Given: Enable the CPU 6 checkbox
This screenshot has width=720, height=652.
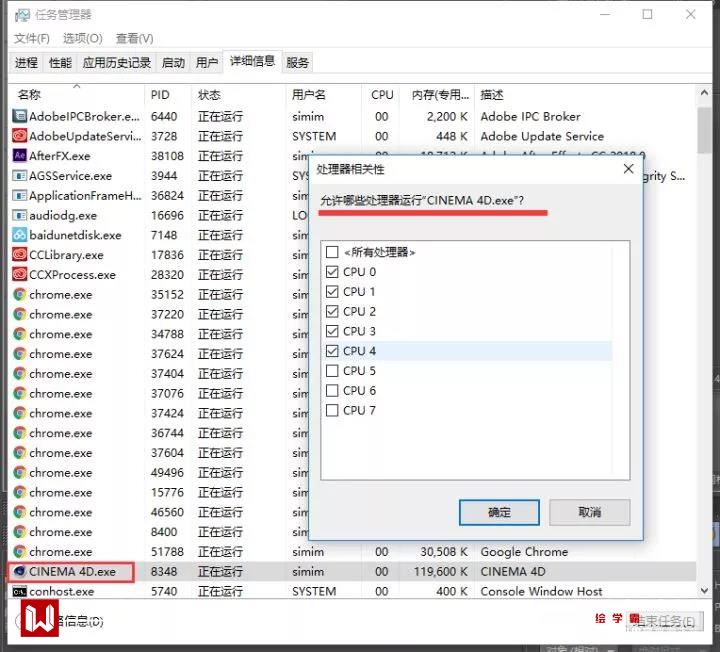Looking at the screenshot, I should click(x=332, y=390).
